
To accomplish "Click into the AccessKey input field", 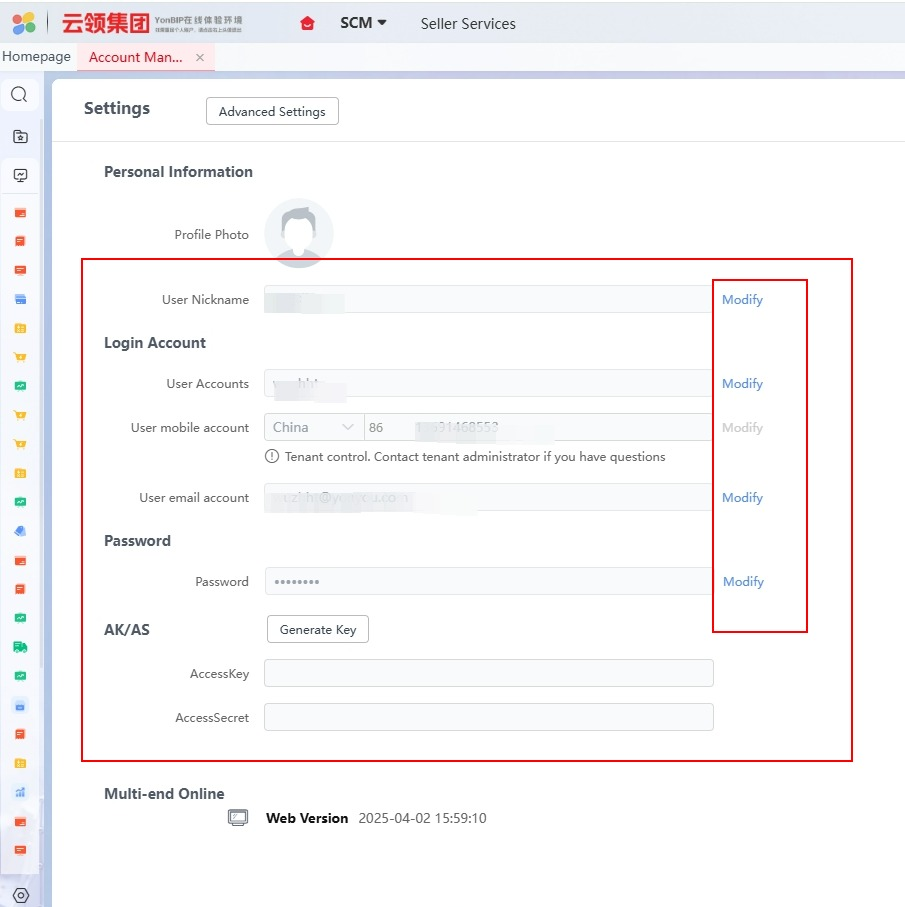I will (488, 673).
